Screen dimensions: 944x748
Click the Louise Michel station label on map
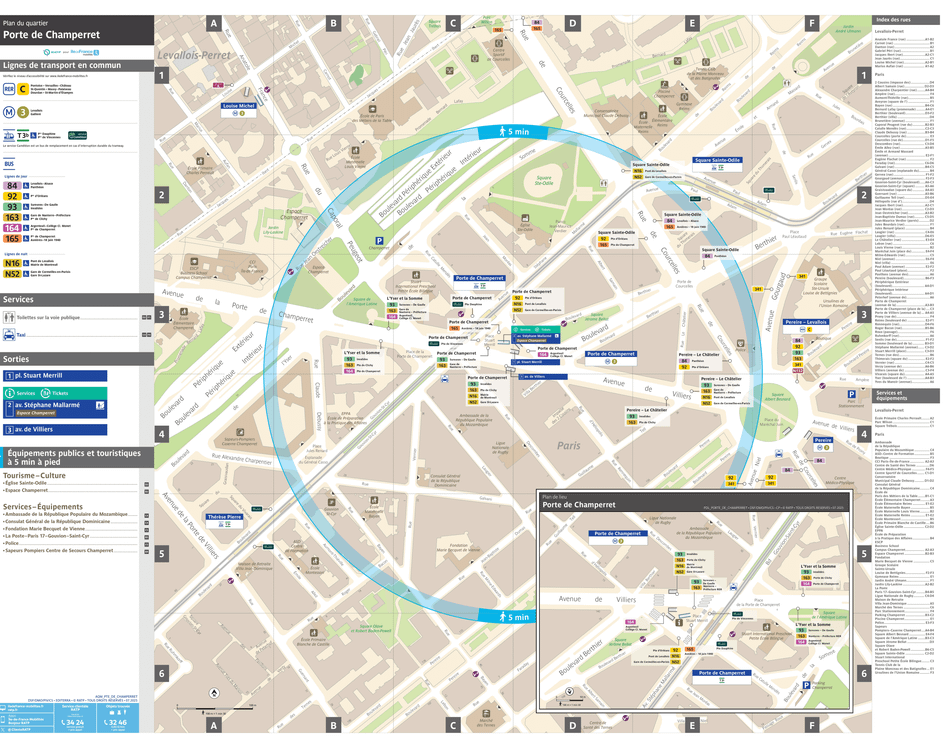point(239,105)
